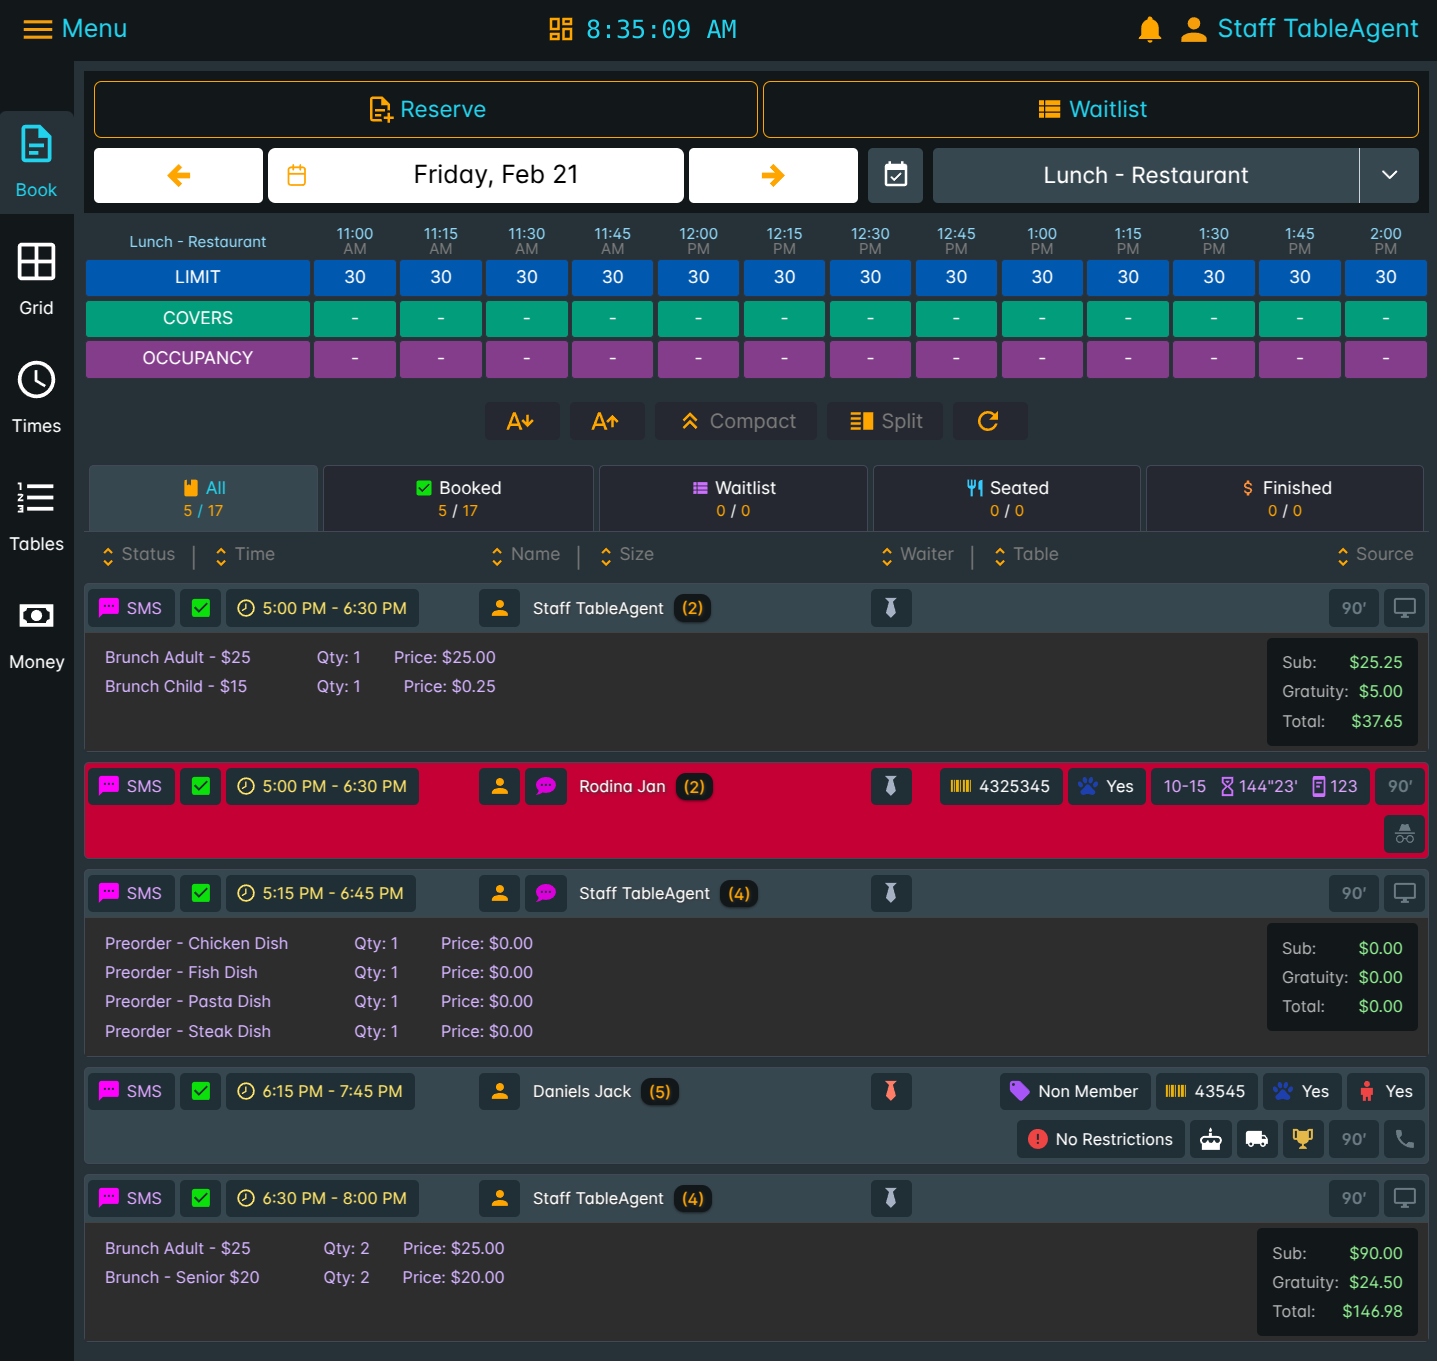This screenshot has width=1437, height=1361.
Task: Click the birthday cake icon on Daniels Jack booking
Action: tap(1210, 1139)
